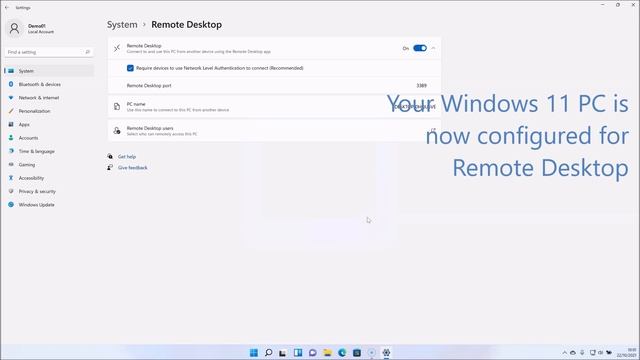The height and width of the screenshot is (360, 640).
Task: Click the search magnifier icon in settings
Action: tap(87, 52)
